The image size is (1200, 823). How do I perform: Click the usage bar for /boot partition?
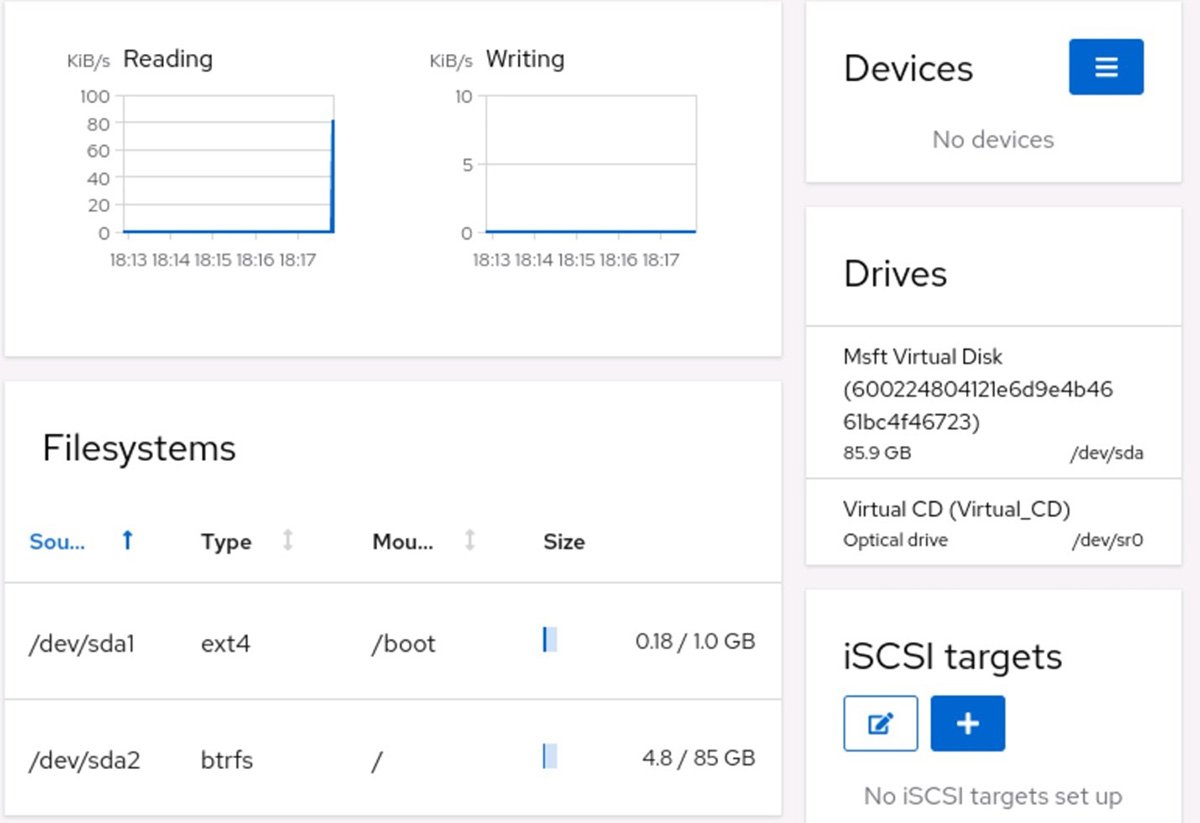[547, 641]
